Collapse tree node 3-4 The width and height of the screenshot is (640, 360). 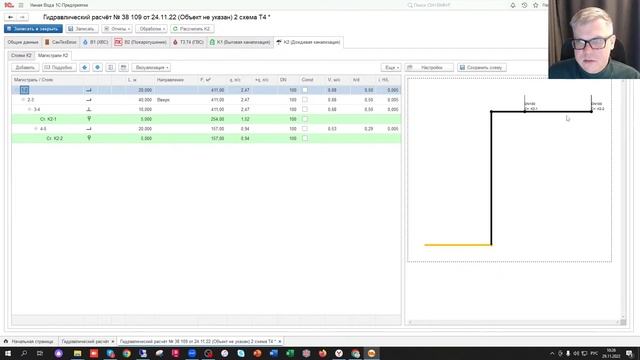[x=29, y=109]
